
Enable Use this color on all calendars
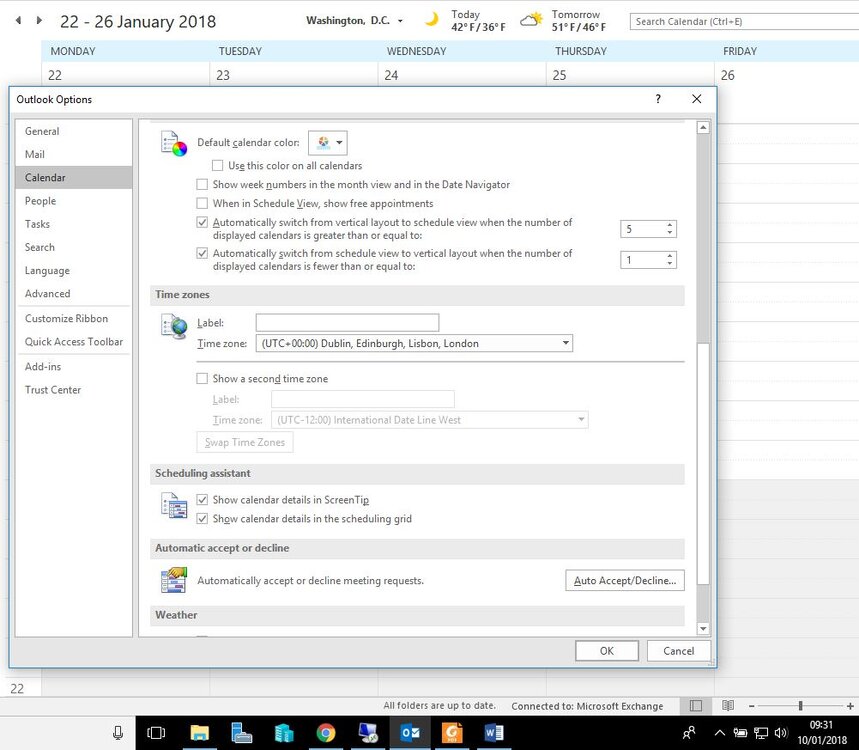click(x=217, y=165)
